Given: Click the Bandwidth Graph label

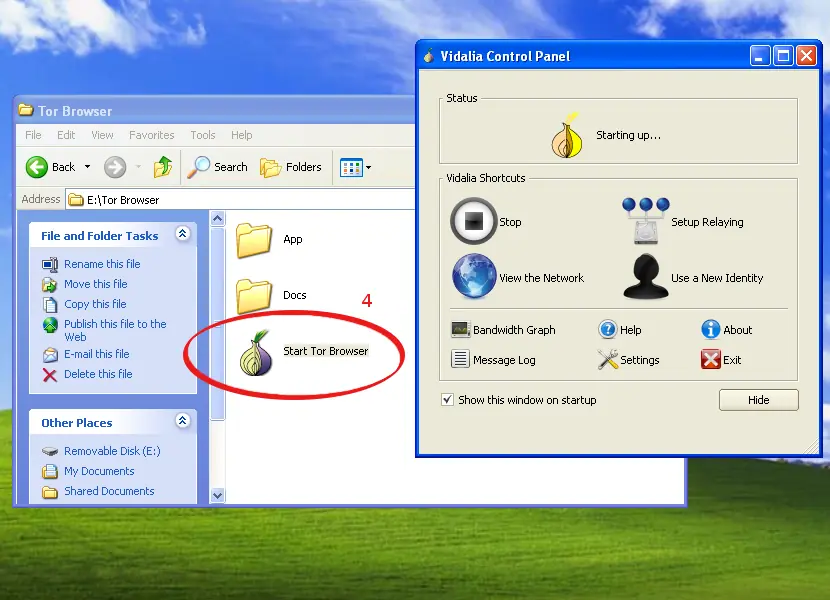Looking at the screenshot, I should coord(515,330).
